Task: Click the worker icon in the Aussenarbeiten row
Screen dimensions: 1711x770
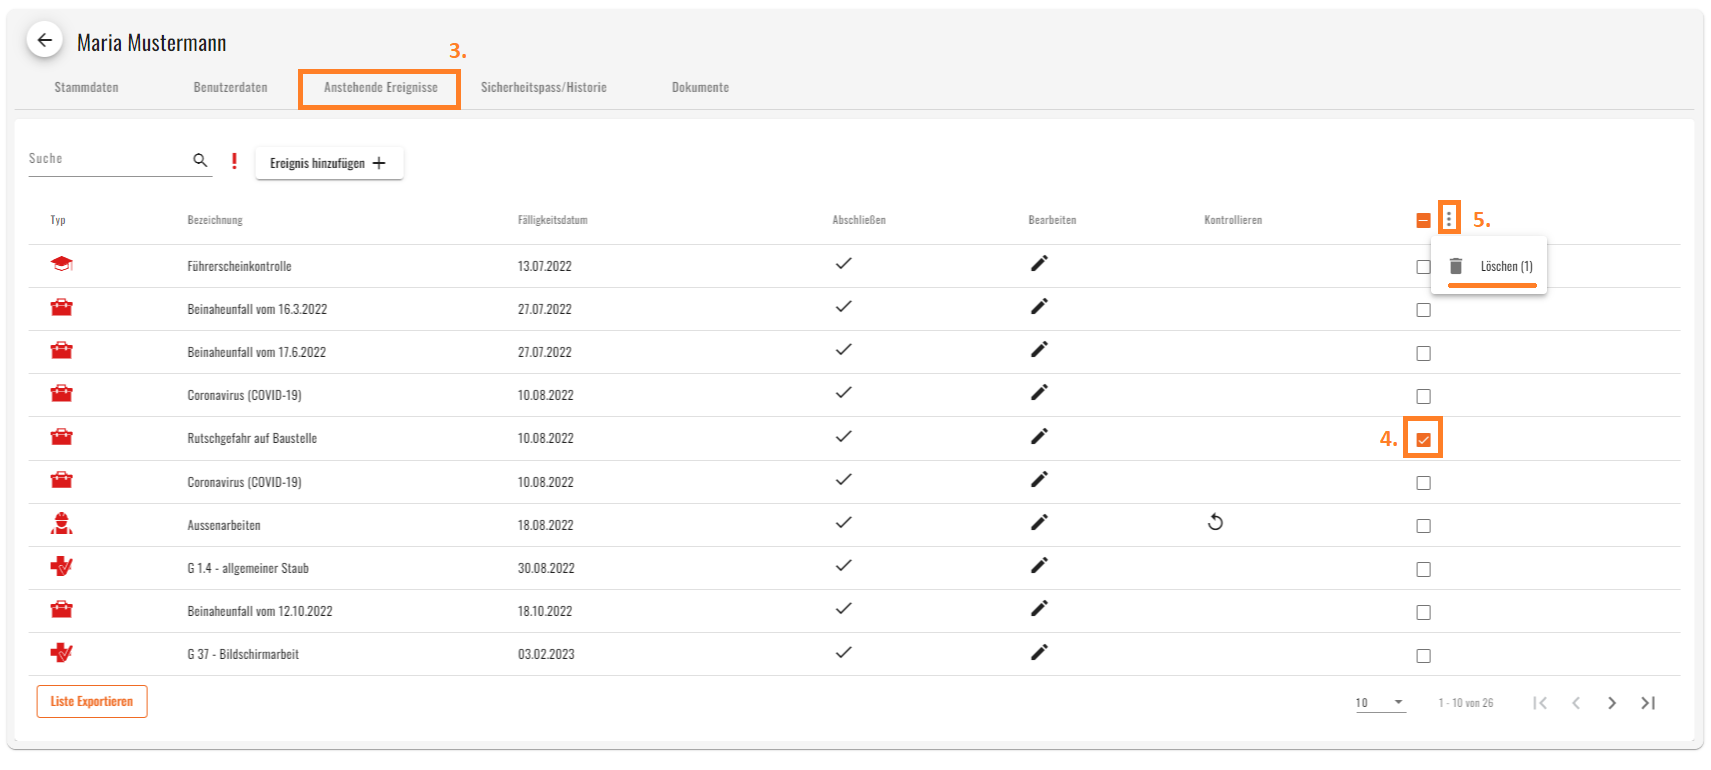Action: click(62, 523)
